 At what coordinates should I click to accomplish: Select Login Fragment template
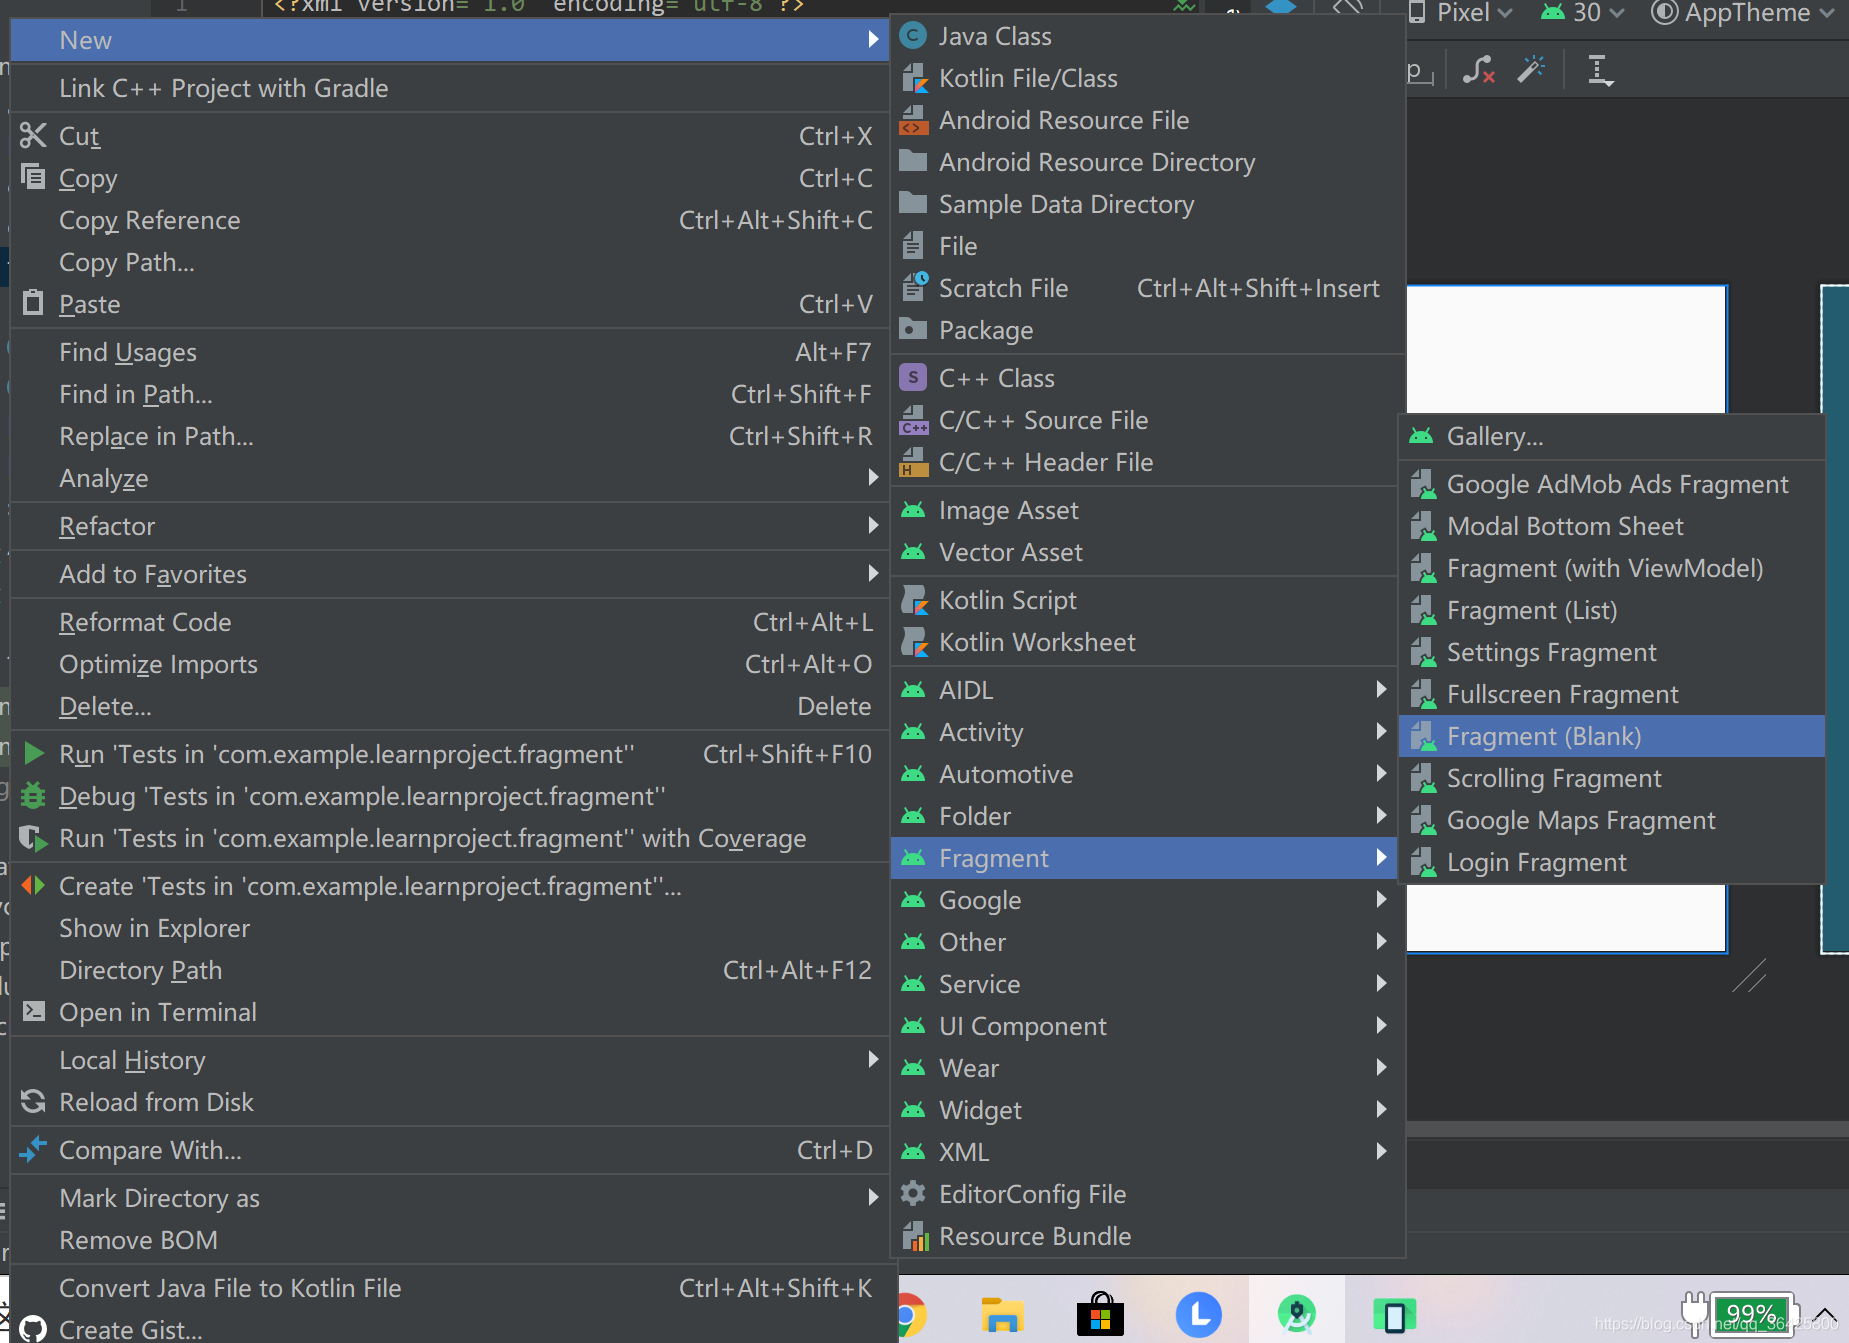pyautogui.click(x=1612, y=862)
